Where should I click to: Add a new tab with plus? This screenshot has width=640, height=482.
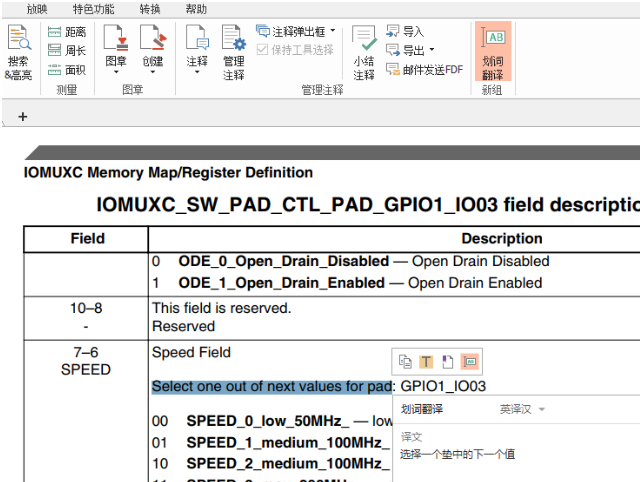(23, 117)
